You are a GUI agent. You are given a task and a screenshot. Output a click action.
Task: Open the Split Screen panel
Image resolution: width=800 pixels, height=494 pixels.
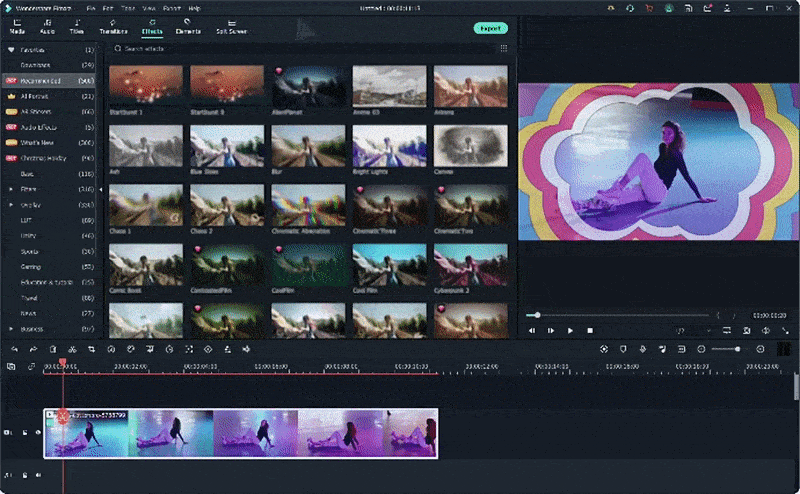coord(233,27)
